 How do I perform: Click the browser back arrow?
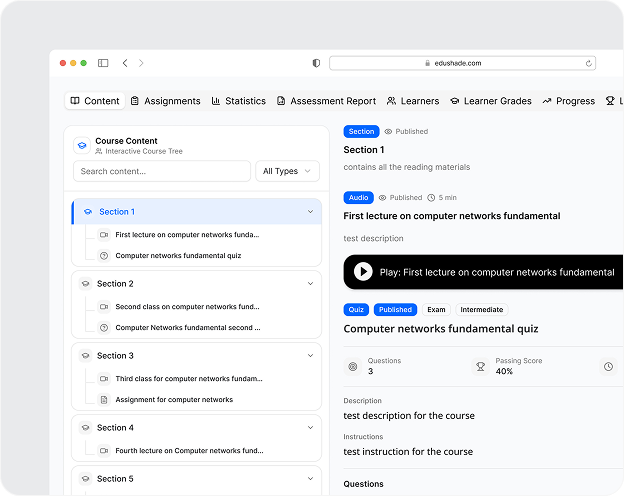(125, 63)
